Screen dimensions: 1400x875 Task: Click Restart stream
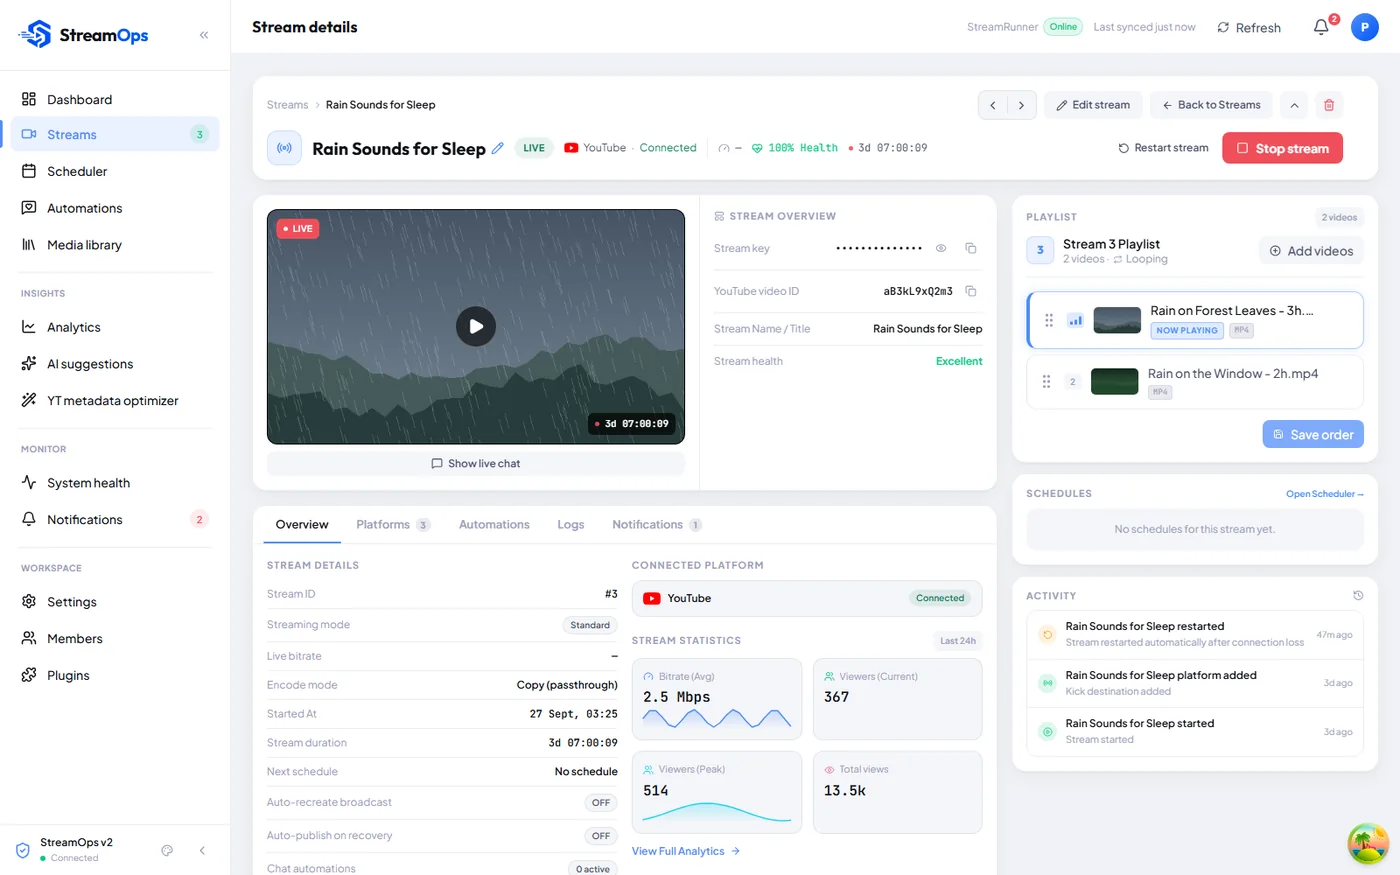pos(1163,148)
